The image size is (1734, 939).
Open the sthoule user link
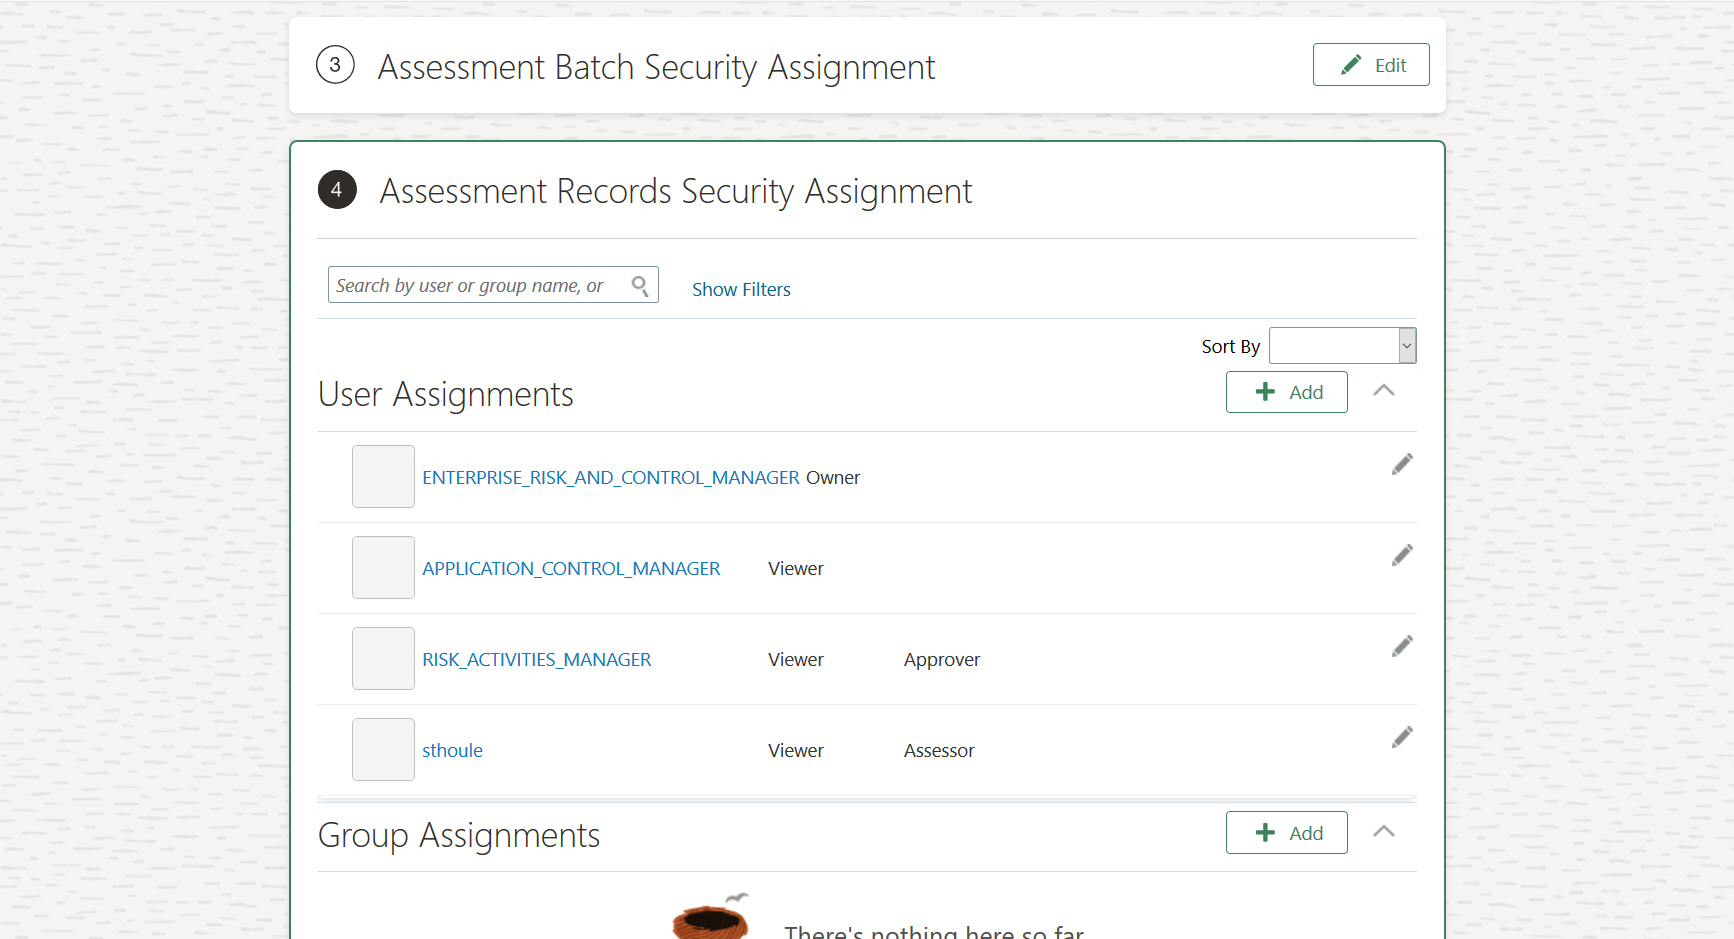pyautogui.click(x=452, y=751)
